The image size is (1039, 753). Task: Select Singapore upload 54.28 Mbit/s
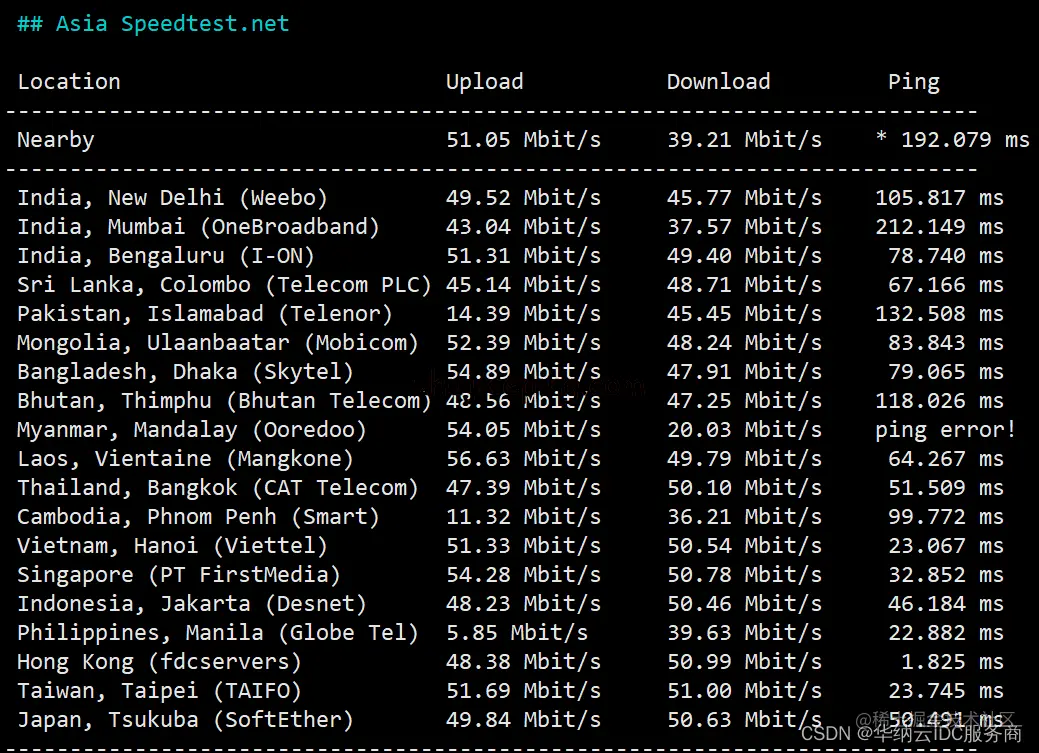coord(523,575)
